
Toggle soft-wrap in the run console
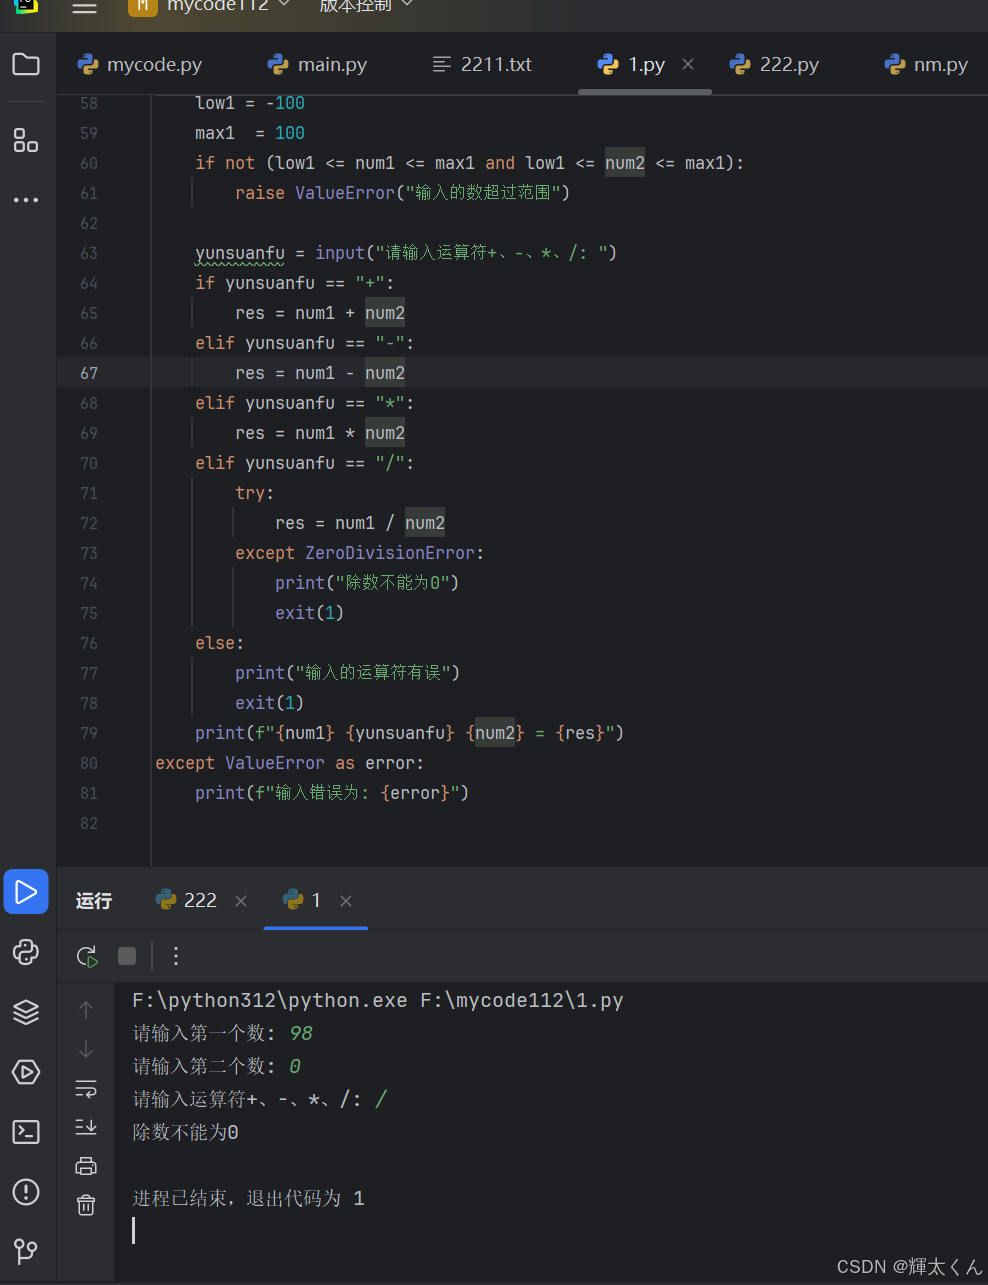click(x=86, y=1088)
